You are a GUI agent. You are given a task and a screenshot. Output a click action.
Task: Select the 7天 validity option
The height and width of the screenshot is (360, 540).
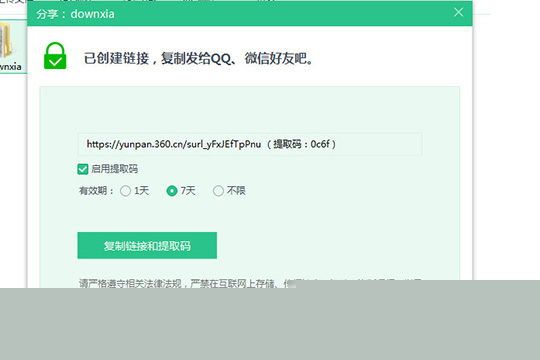(172, 191)
